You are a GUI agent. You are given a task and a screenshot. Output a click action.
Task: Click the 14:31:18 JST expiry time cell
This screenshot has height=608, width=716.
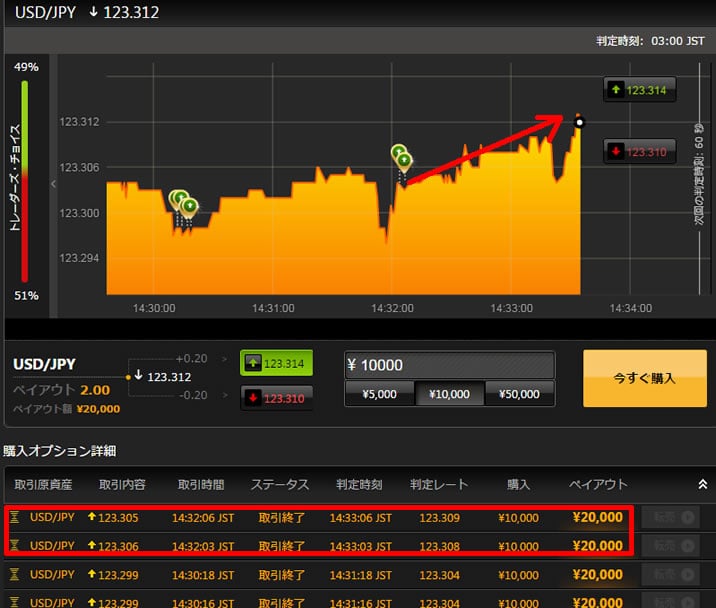coord(361,575)
